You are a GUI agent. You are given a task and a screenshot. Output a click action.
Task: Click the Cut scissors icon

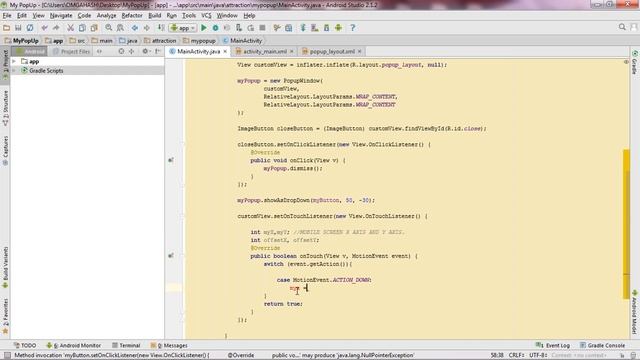[x=70, y=28]
